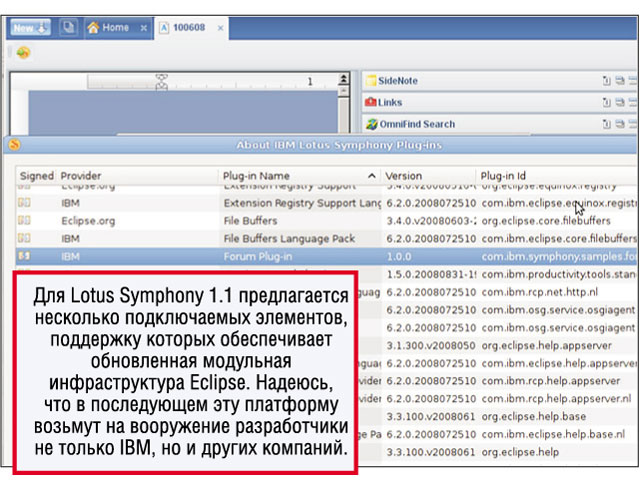Select org.eclipse.help plug-in id in last row
640x482 pixels.
pyautogui.click(x=520, y=452)
